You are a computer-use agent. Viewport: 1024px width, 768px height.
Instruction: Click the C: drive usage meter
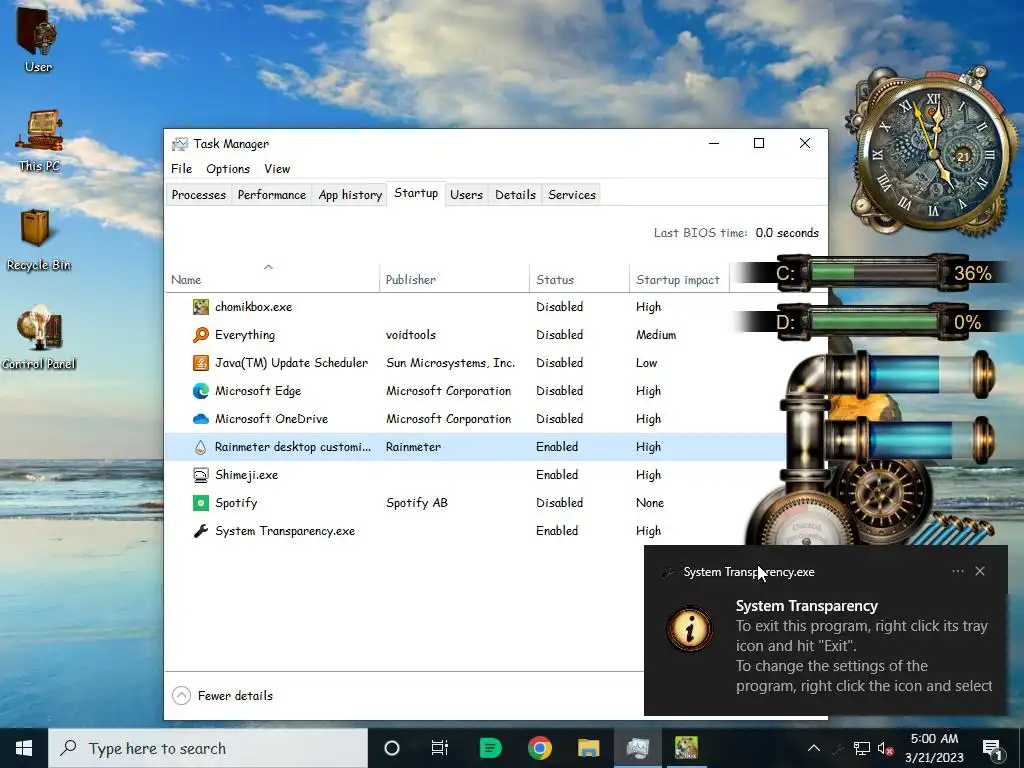pyautogui.click(x=875, y=272)
